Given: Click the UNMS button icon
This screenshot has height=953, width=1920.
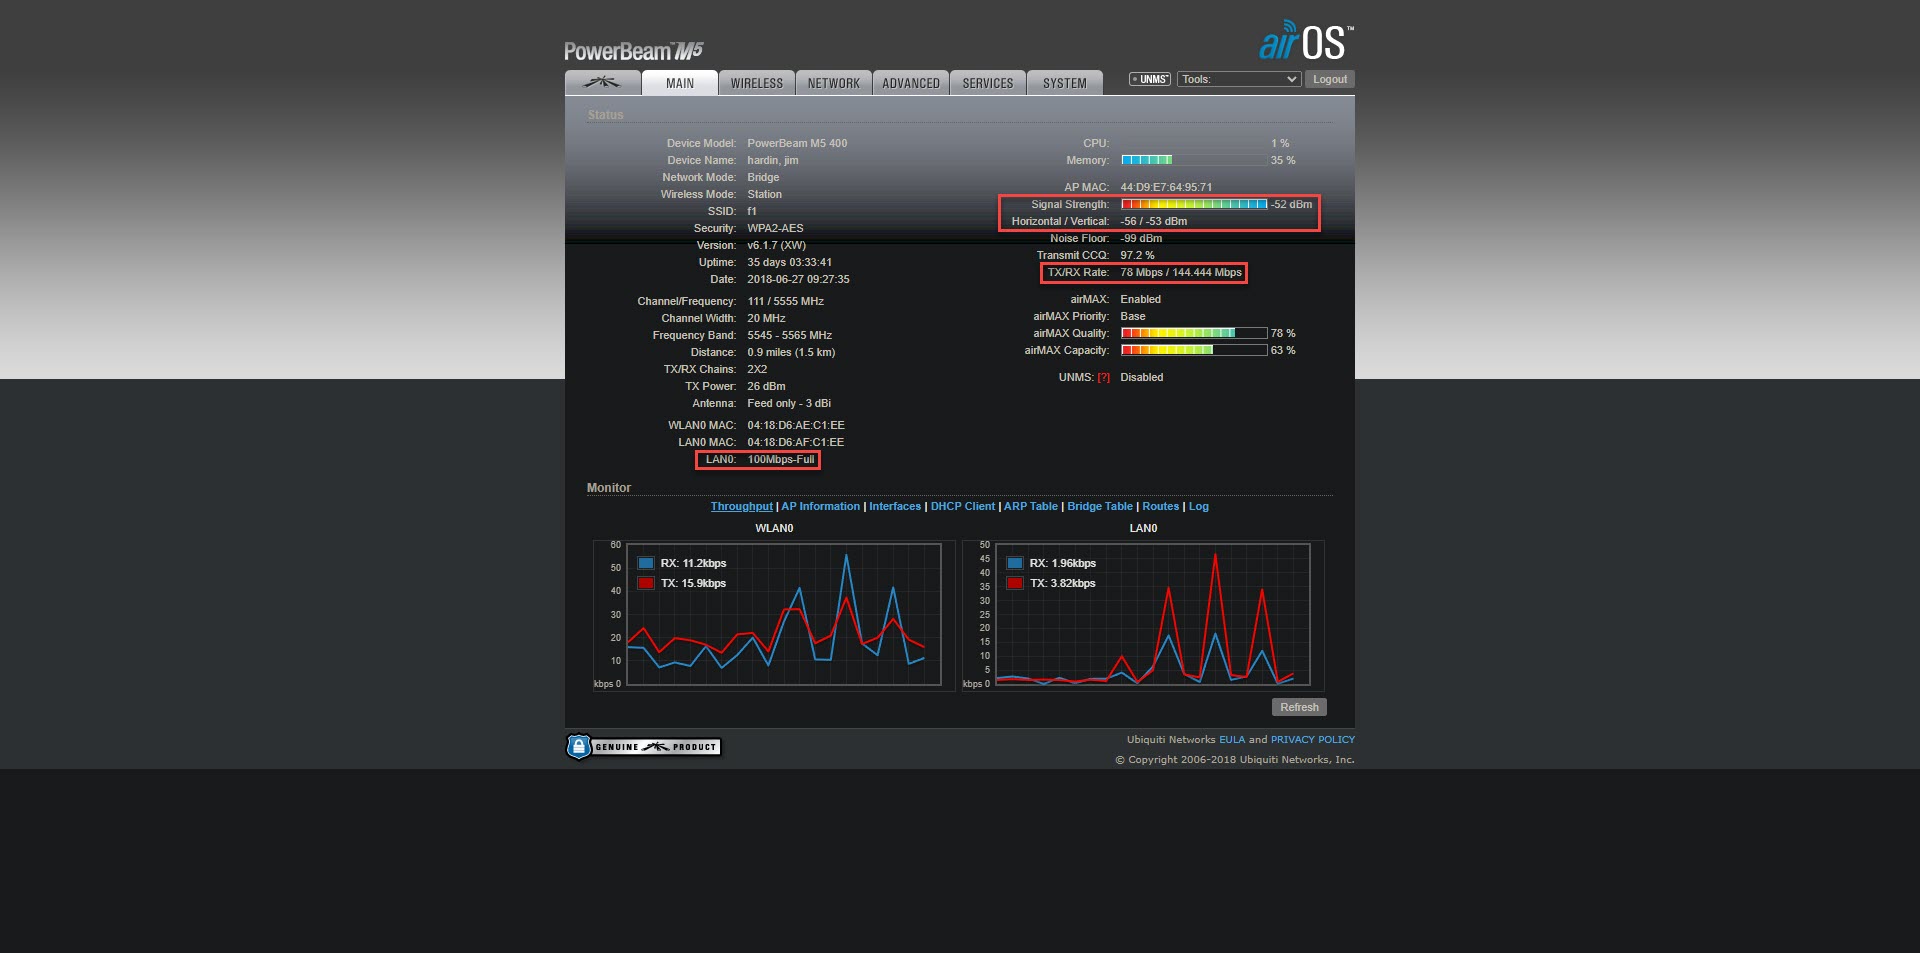Looking at the screenshot, I should [1149, 80].
